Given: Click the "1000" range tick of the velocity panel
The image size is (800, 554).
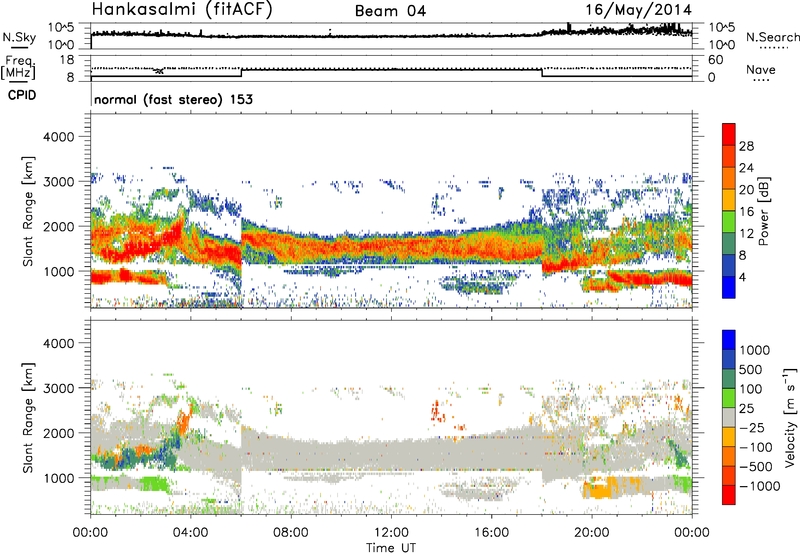Looking at the screenshot, I should pos(58,478).
